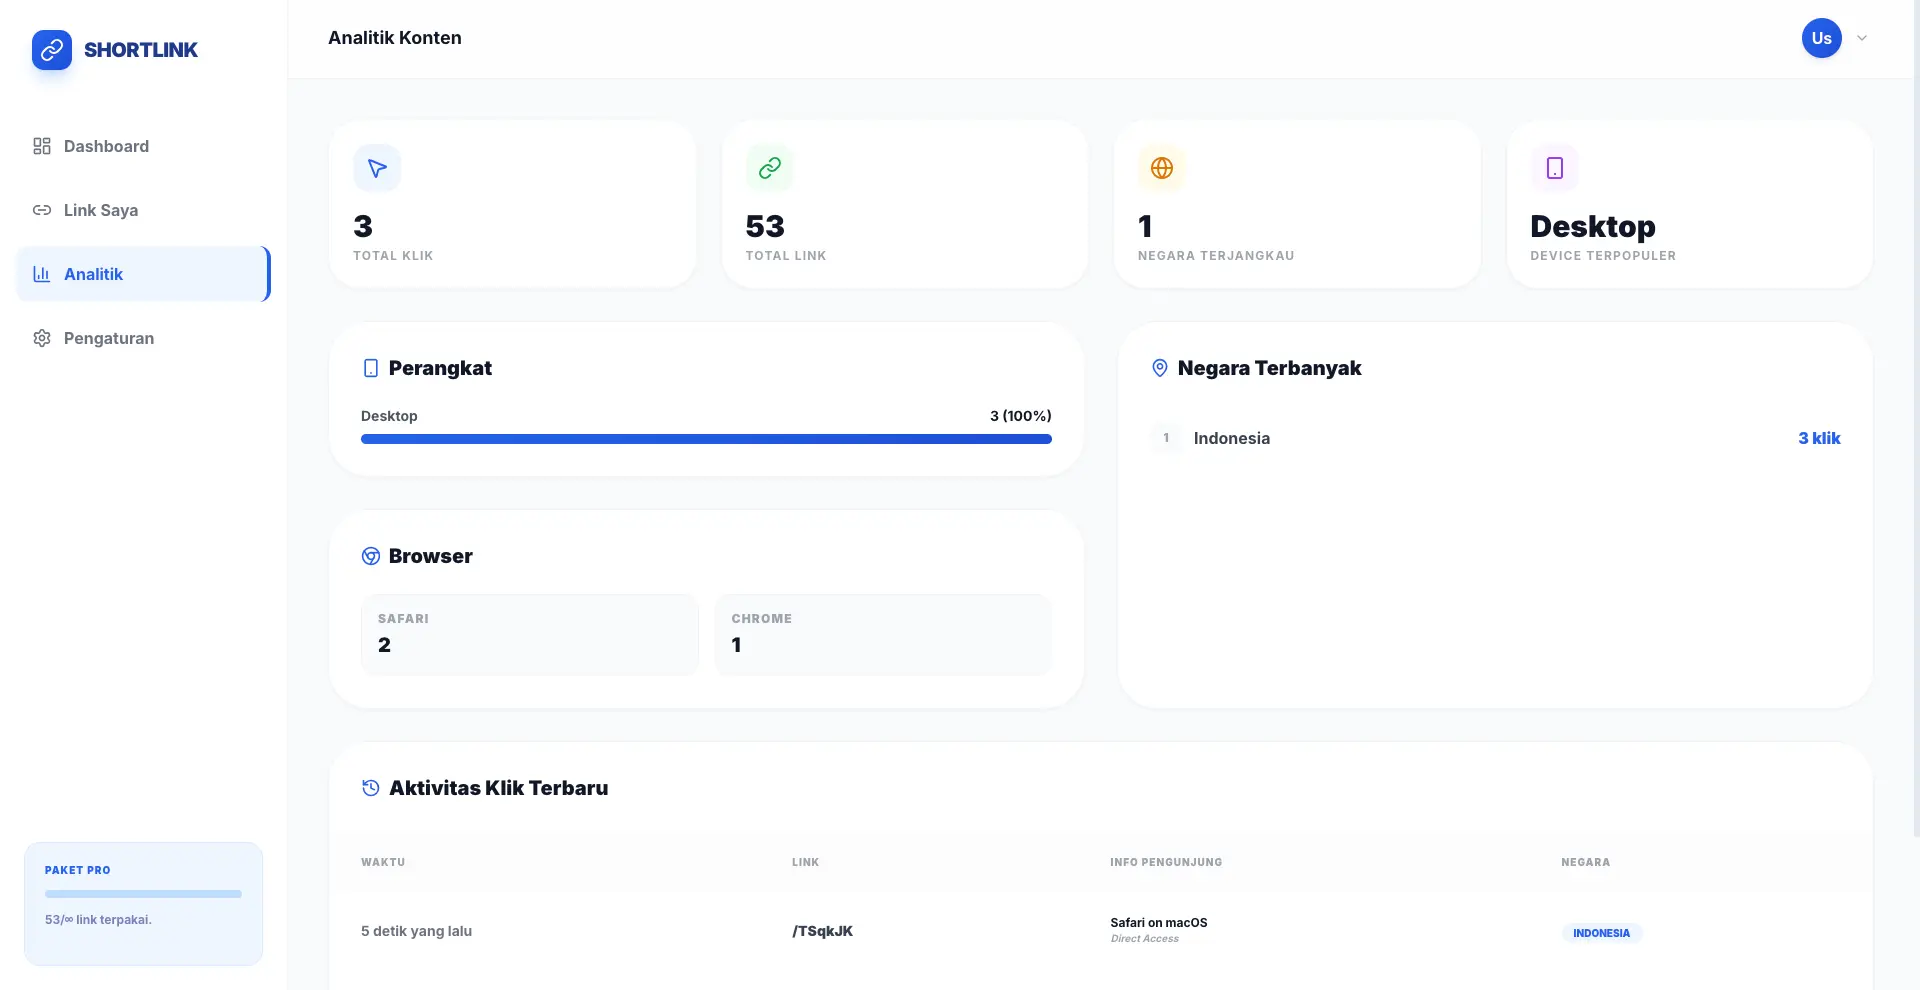Click the orange globe icon for Negara Terjangkau
Screen dimensions: 1920x990
pos(1161,168)
